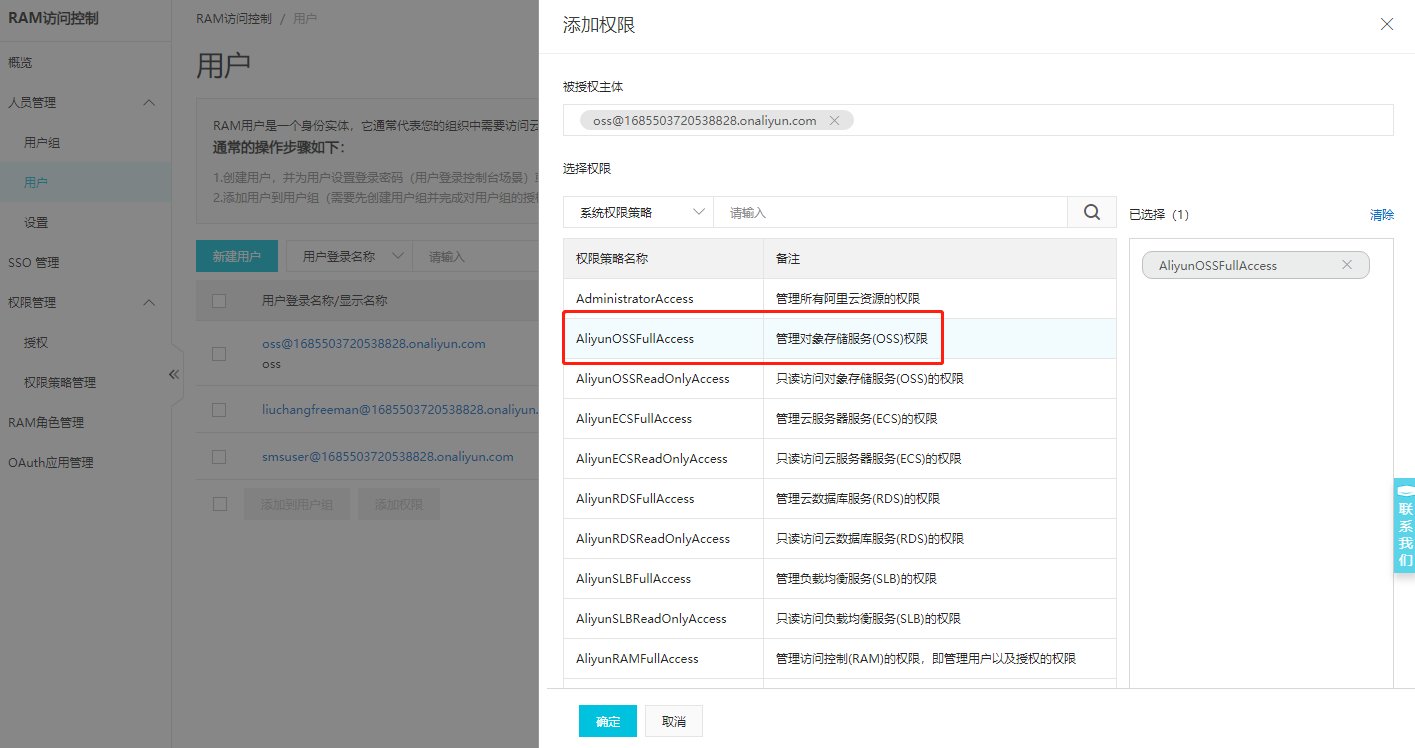
Task: Collapse the left sidebar with the « icon
Action: tap(173, 373)
